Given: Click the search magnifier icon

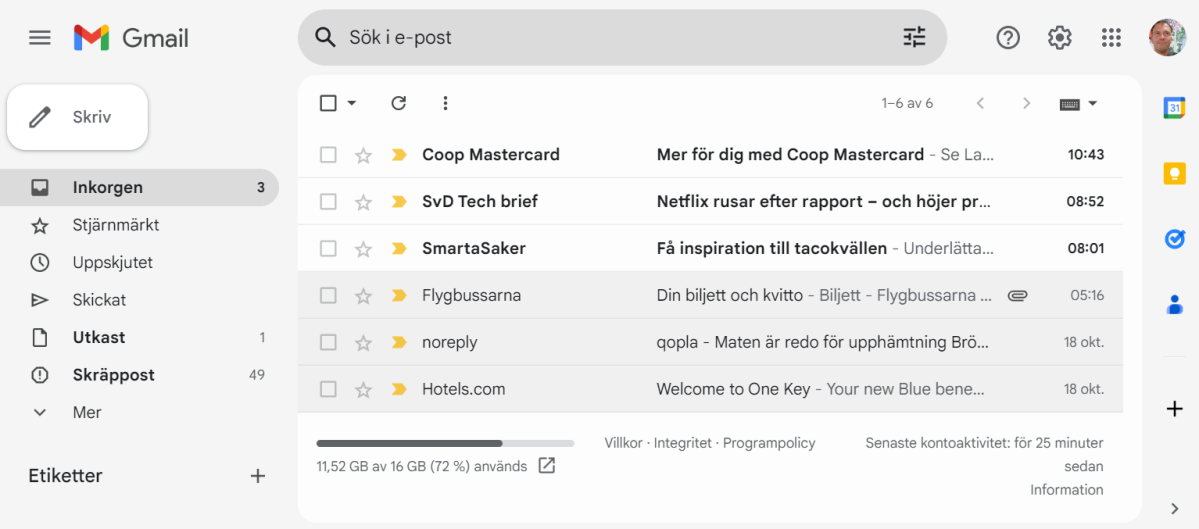Looking at the screenshot, I should (326, 37).
